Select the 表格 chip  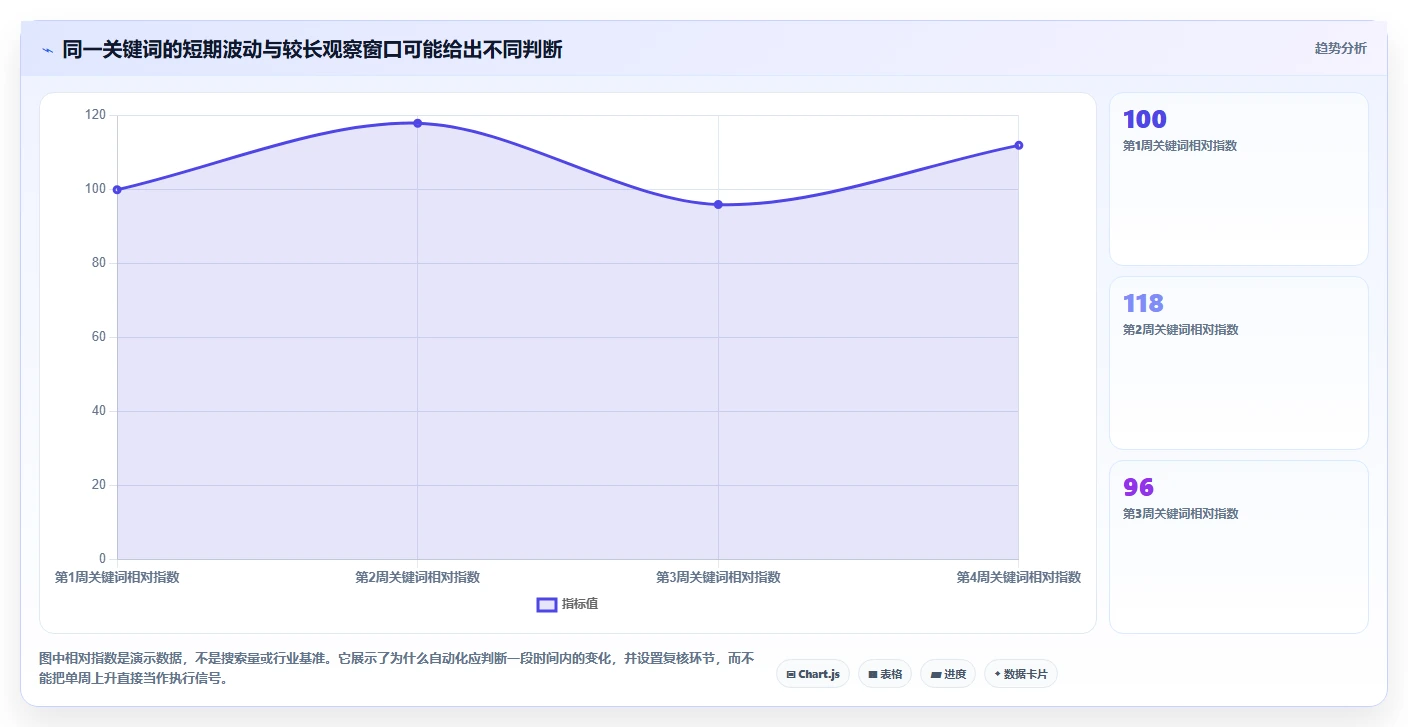[885, 674]
